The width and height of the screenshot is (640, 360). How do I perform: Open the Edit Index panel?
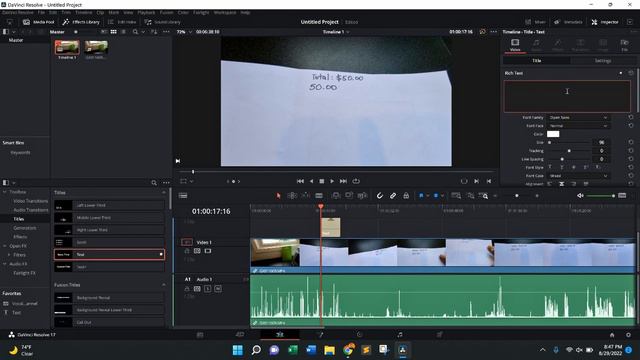pos(122,22)
